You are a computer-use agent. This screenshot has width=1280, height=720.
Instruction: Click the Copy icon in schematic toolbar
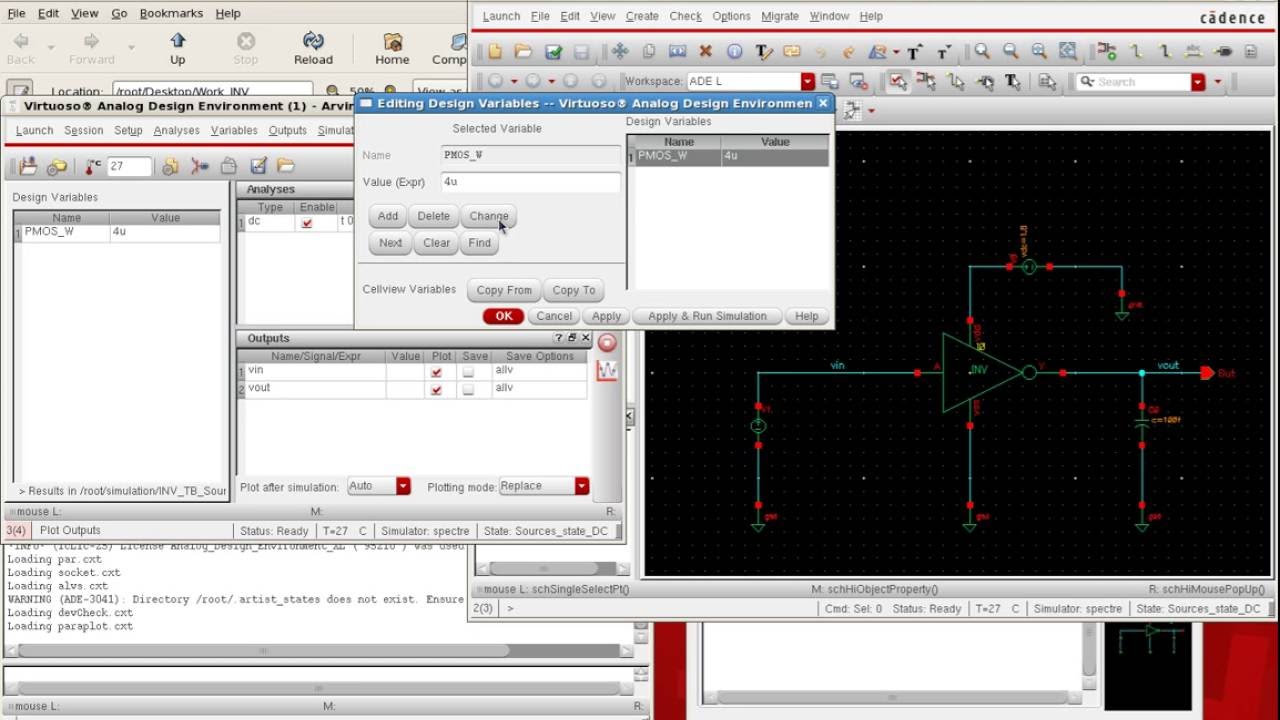pyautogui.click(x=648, y=51)
